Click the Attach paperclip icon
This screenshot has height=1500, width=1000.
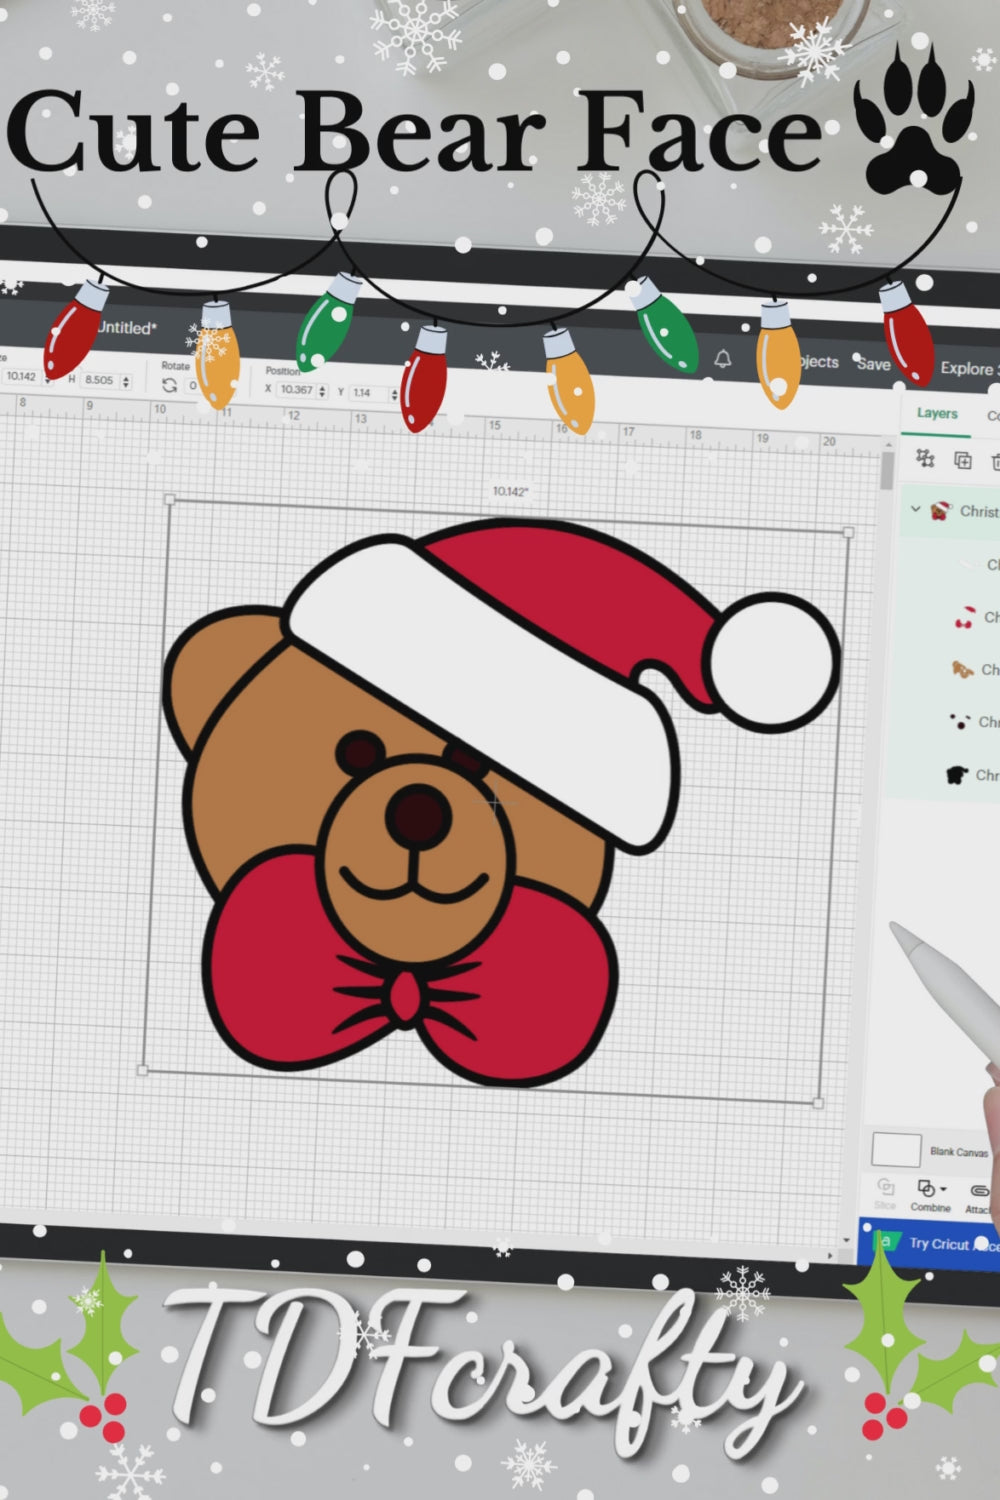click(x=979, y=1190)
